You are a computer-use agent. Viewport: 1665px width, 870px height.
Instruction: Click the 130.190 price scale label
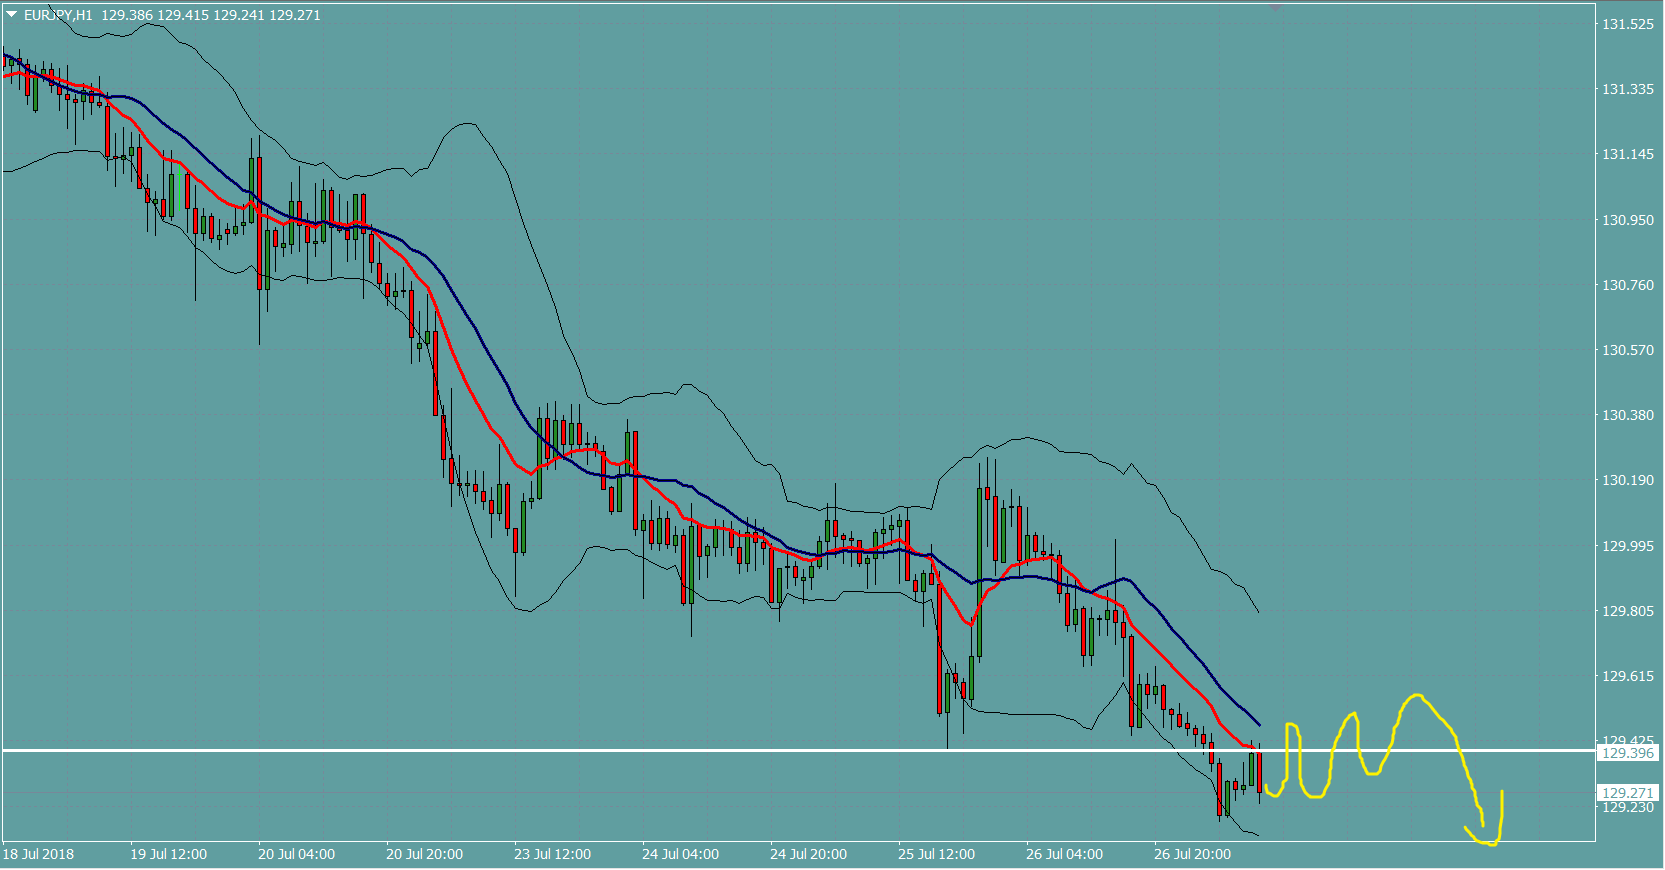click(x=1628, y=480)
